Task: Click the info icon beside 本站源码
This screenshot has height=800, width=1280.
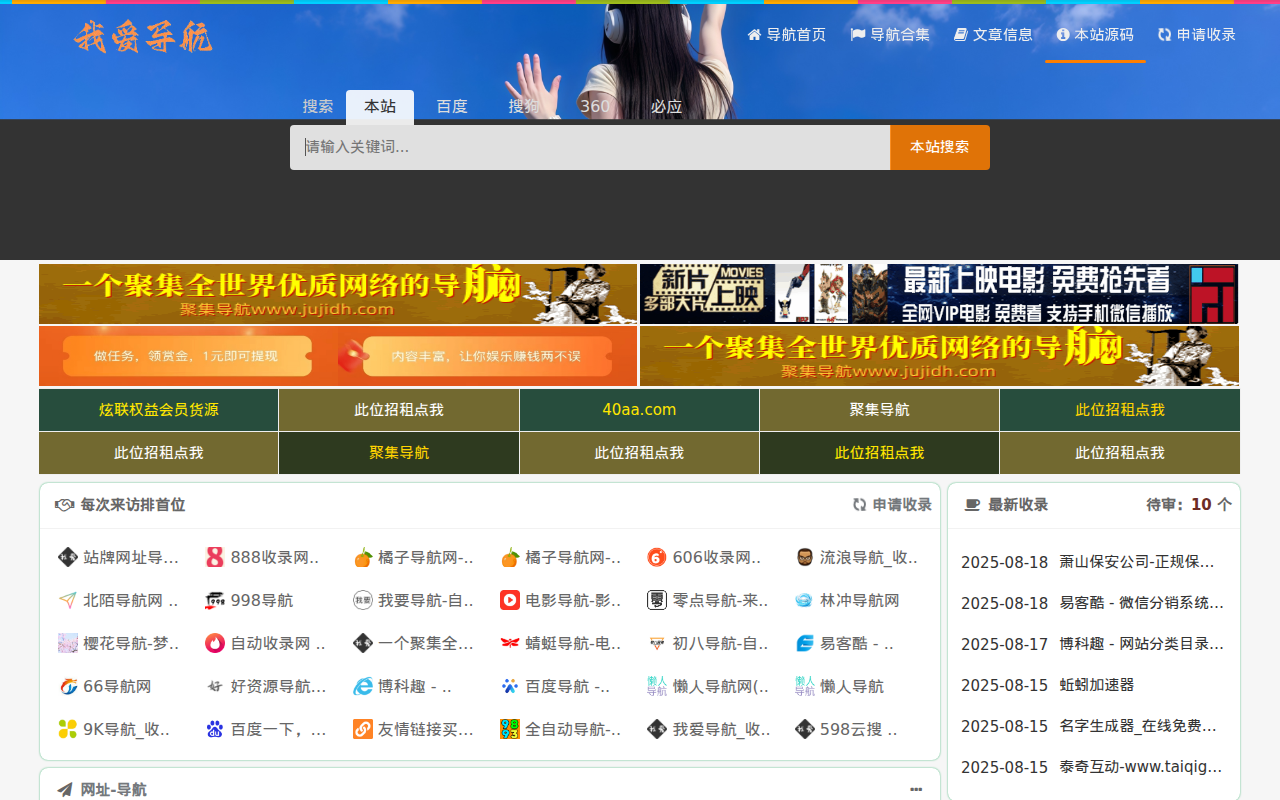Action: 1063,35
